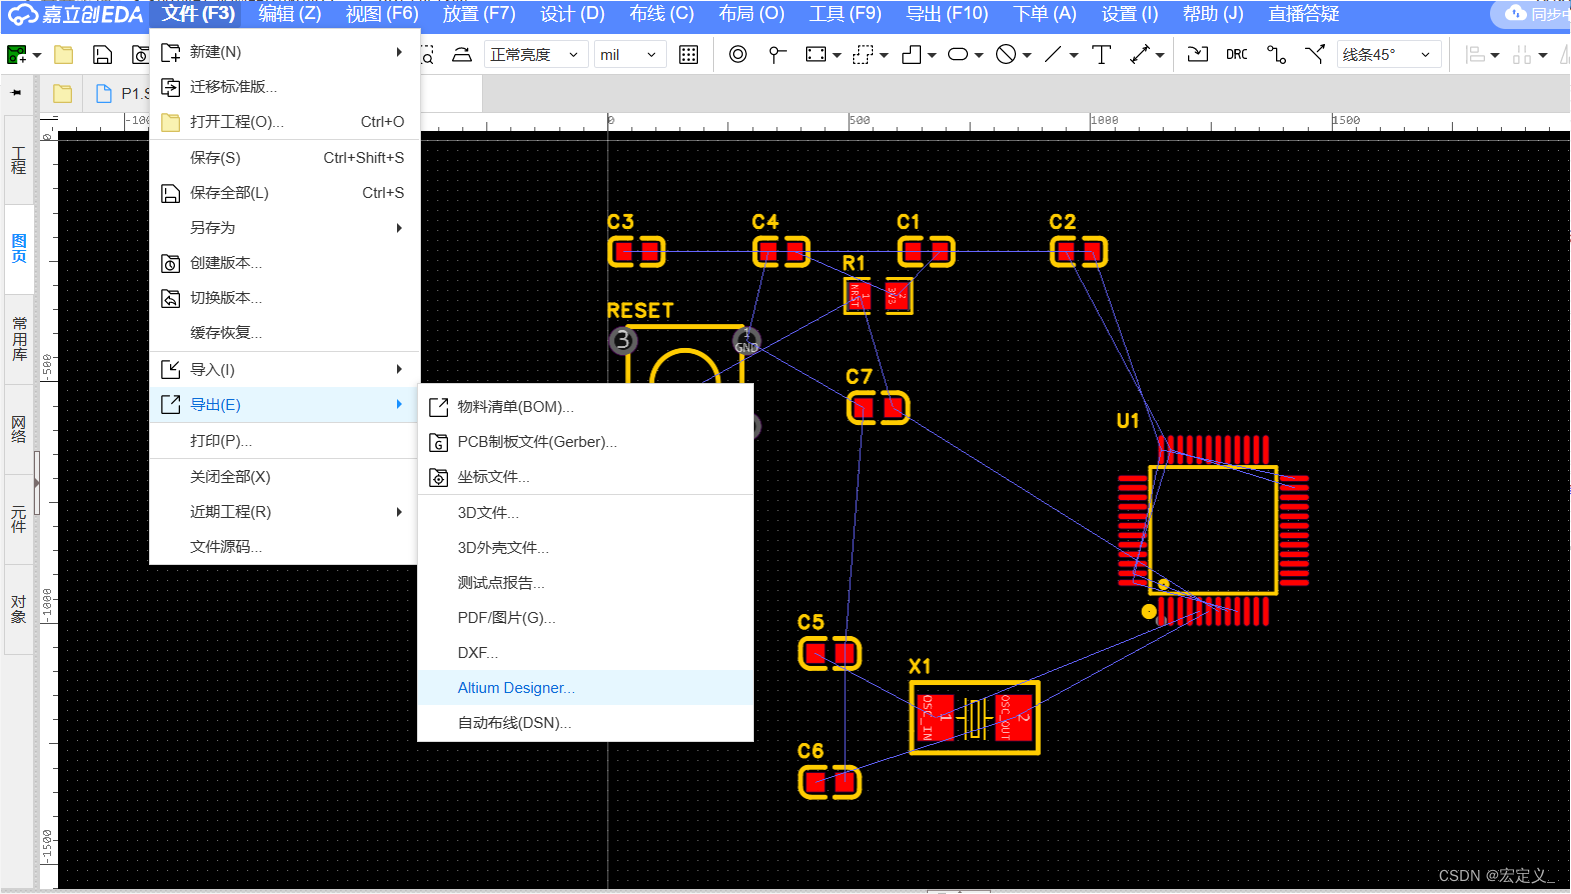Click the green PCB new-document icon
This screenshot has height=894, width=1571.
pyautogui.click(x=17, y=55)
